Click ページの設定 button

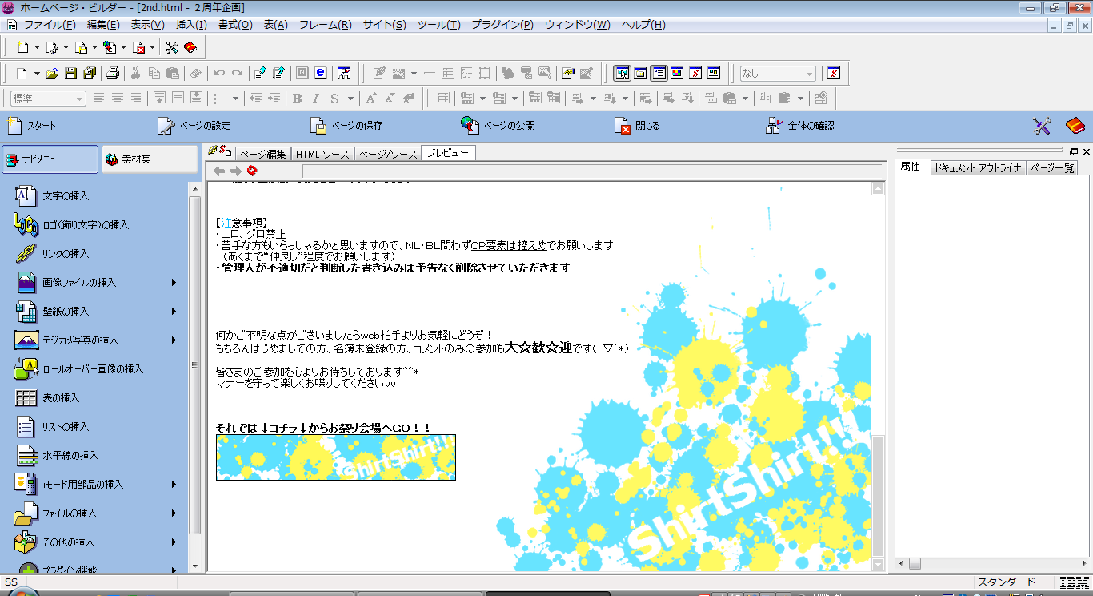[x=194, y=125]
